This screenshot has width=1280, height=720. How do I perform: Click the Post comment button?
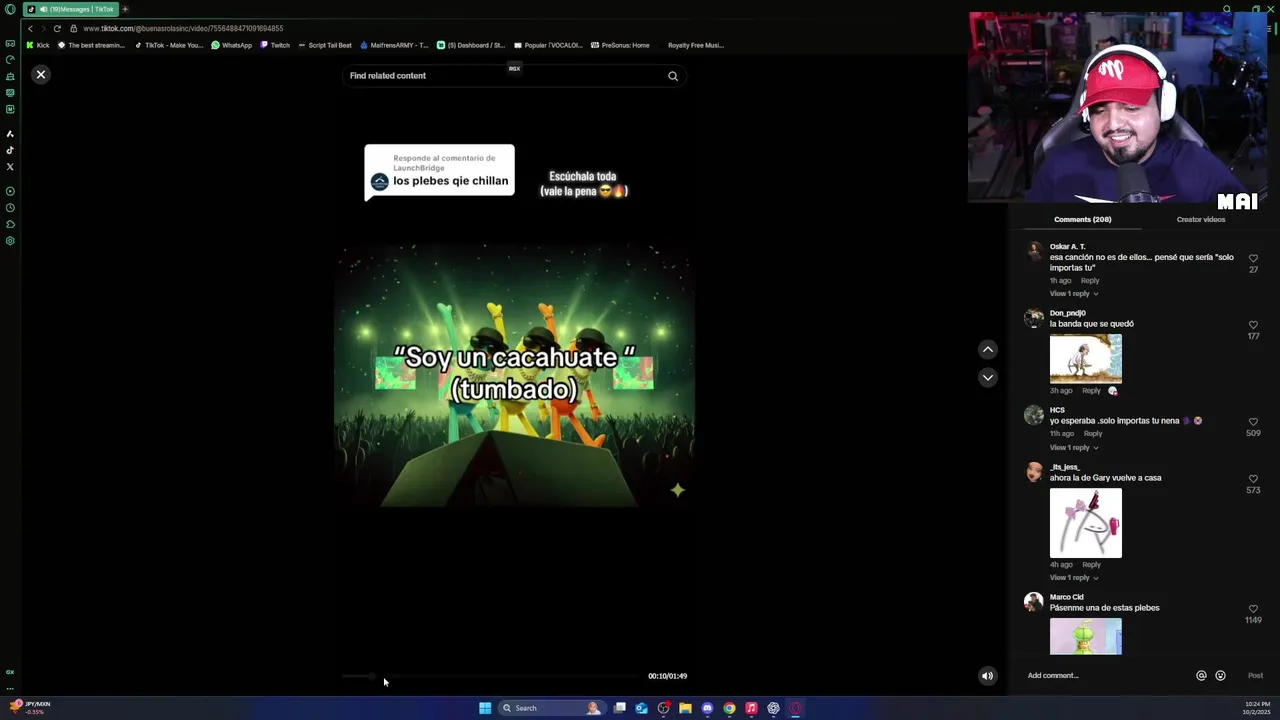point(1255,676)
